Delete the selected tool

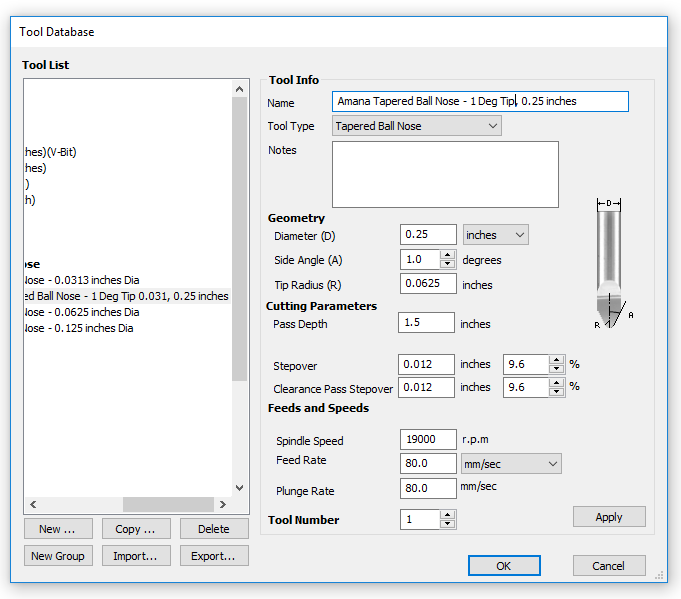(x=213, y=529)
